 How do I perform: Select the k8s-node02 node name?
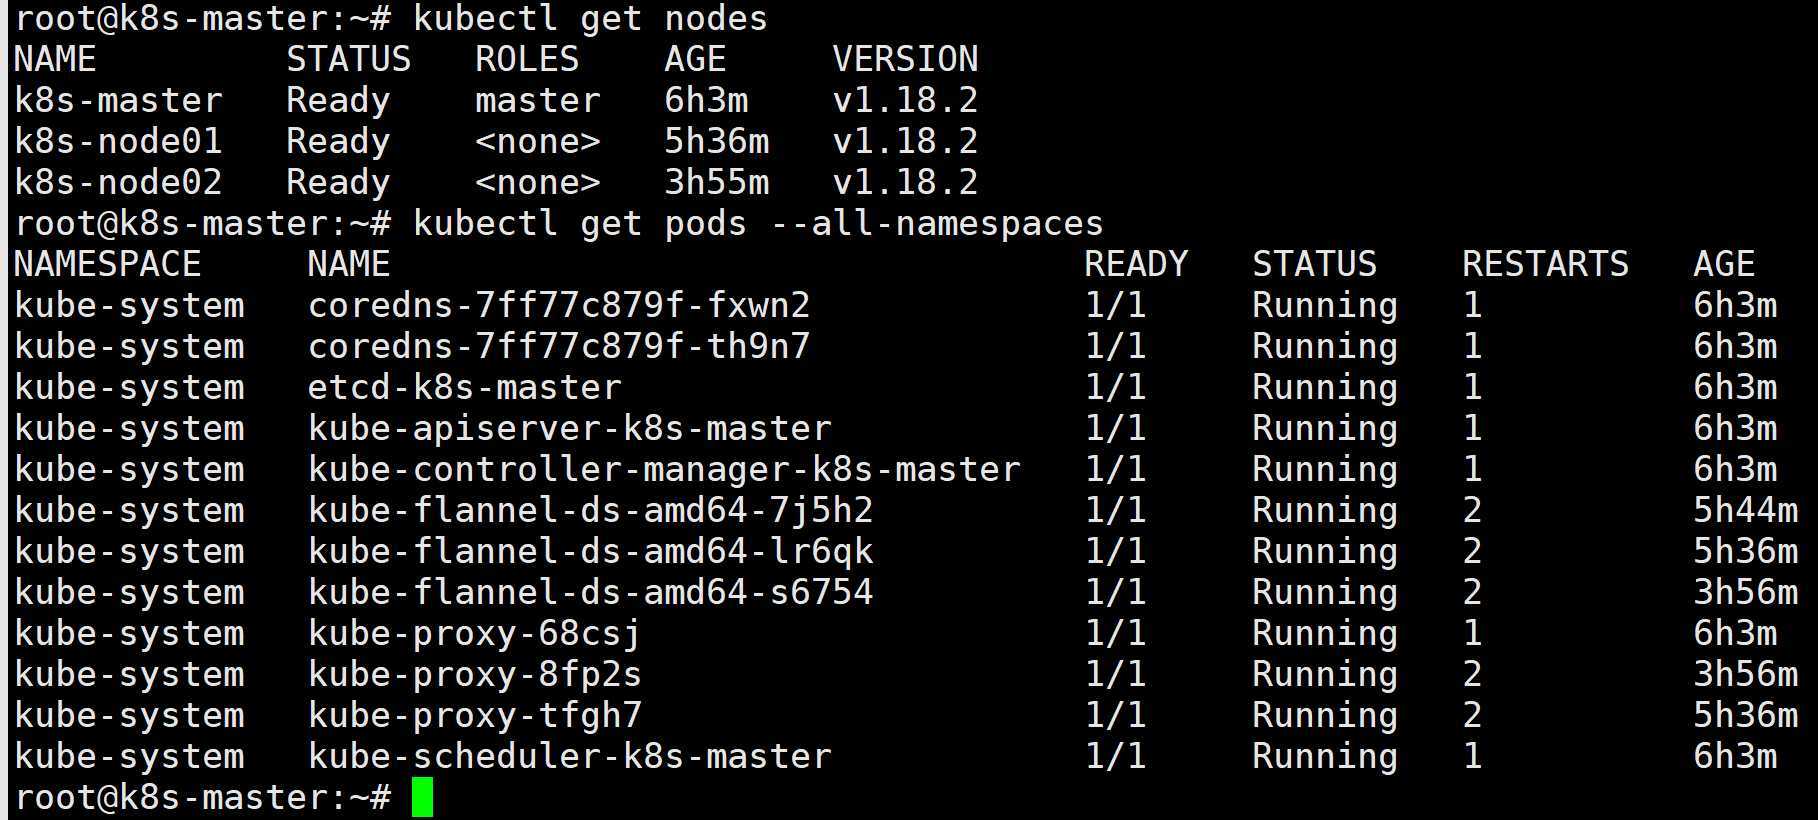tap(118, 182)
